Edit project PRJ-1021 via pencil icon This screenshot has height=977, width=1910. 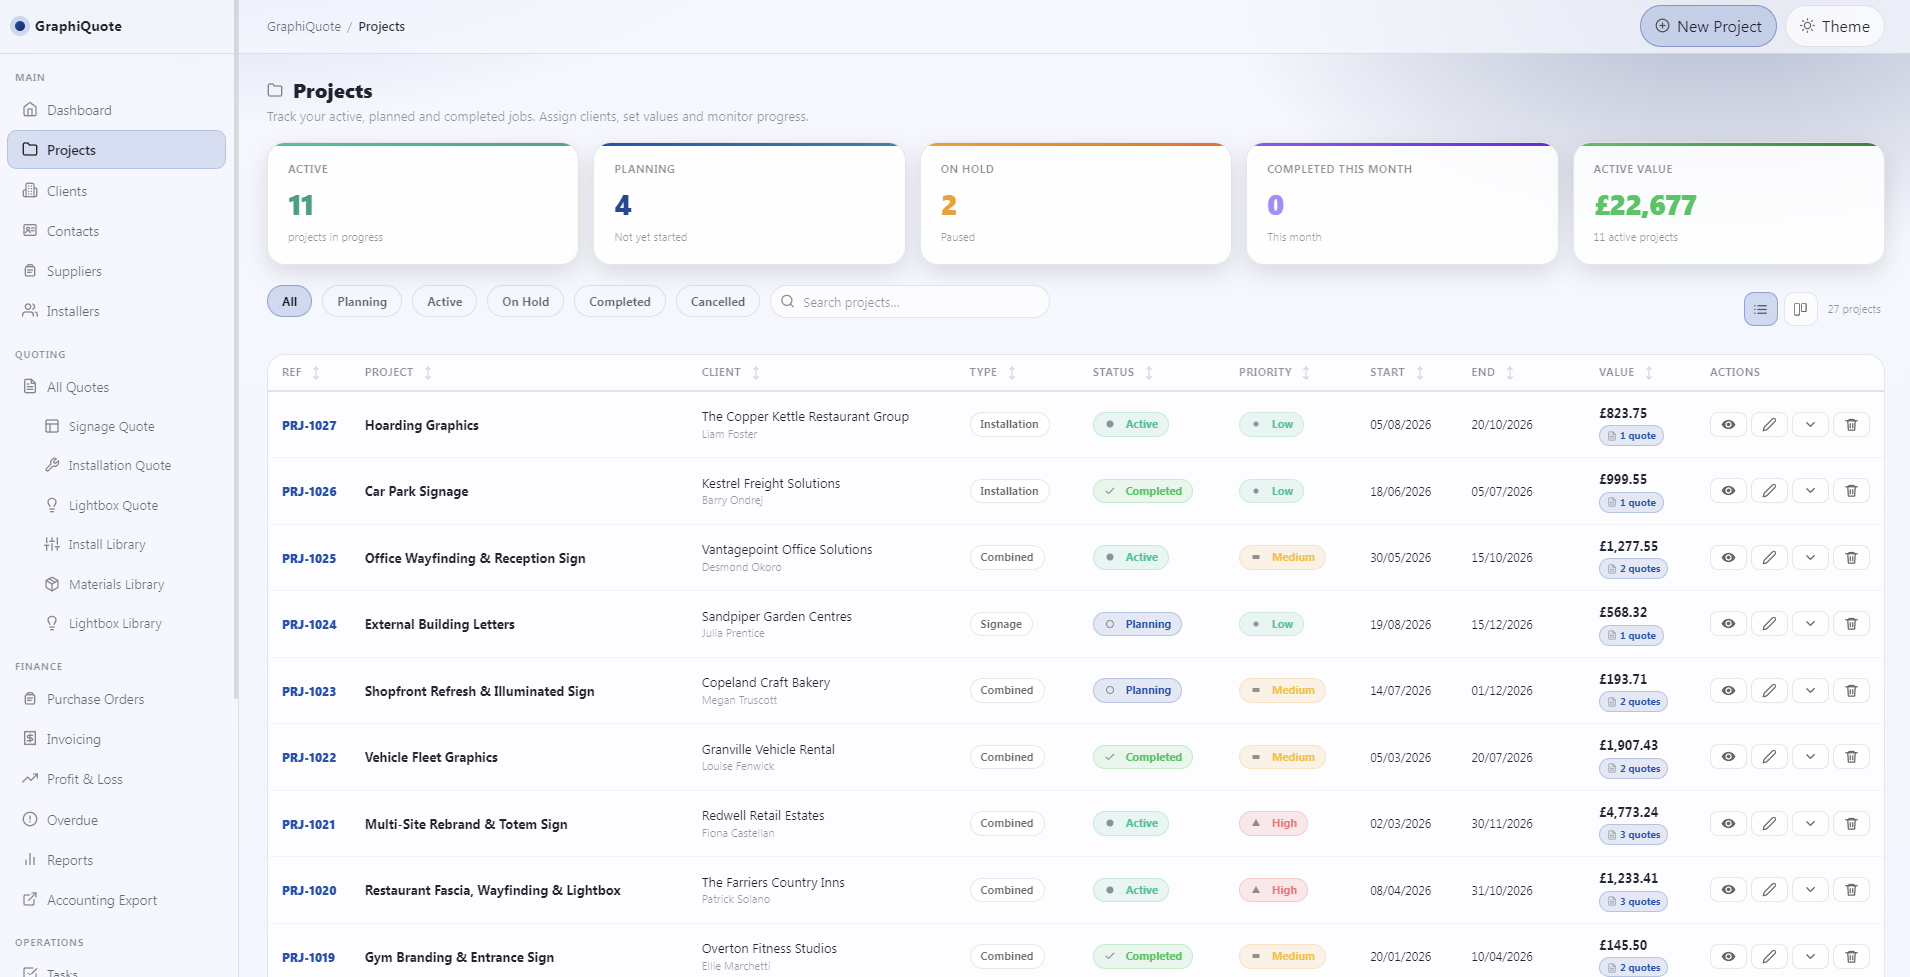coord(1769,824)
